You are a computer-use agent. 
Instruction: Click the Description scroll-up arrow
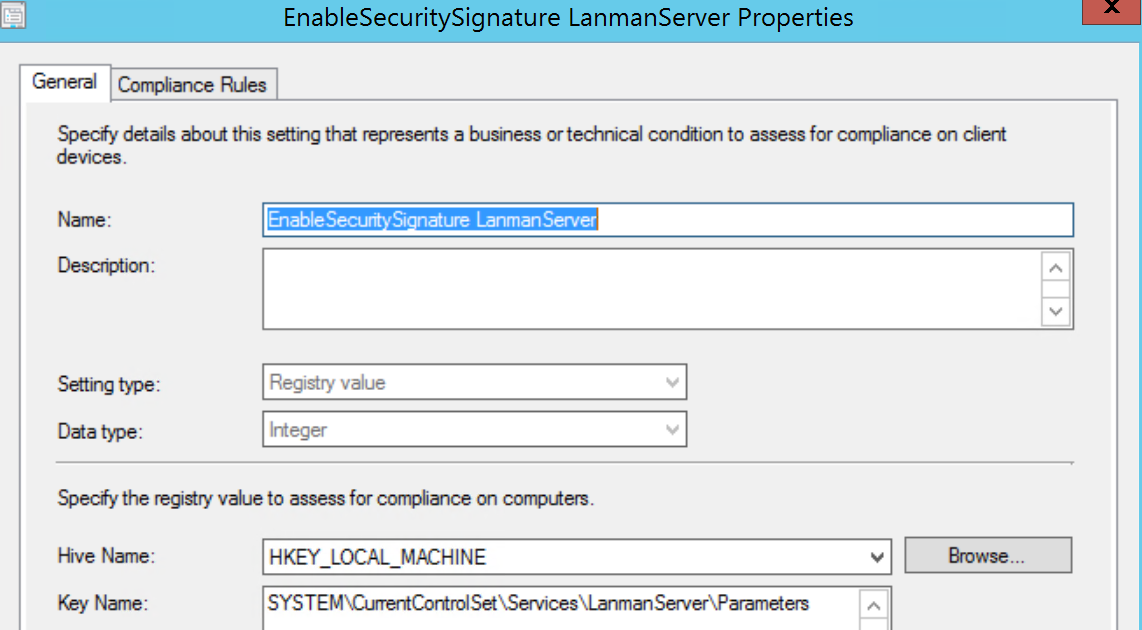point(1056,268)
